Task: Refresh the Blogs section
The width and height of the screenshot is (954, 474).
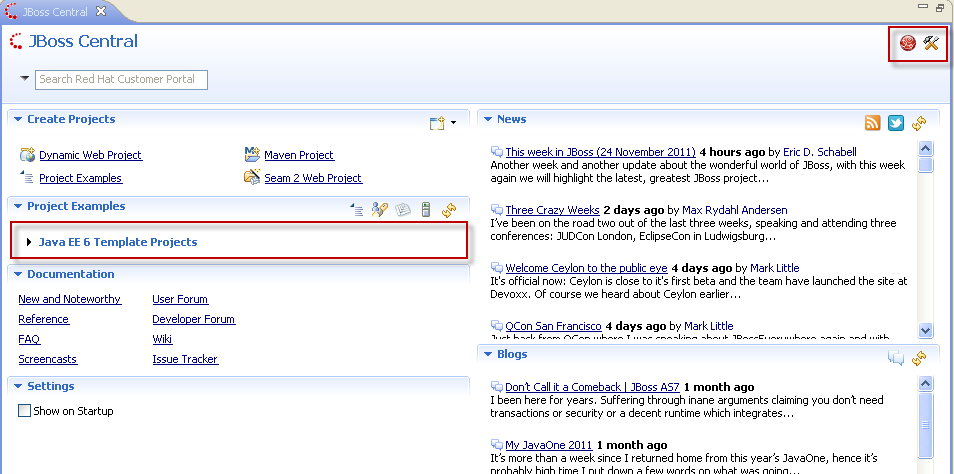Action: click(x=919, y=358)
